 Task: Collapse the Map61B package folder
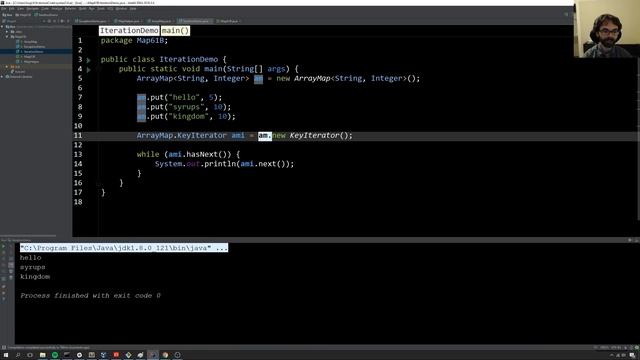click(x=7, y=36)
